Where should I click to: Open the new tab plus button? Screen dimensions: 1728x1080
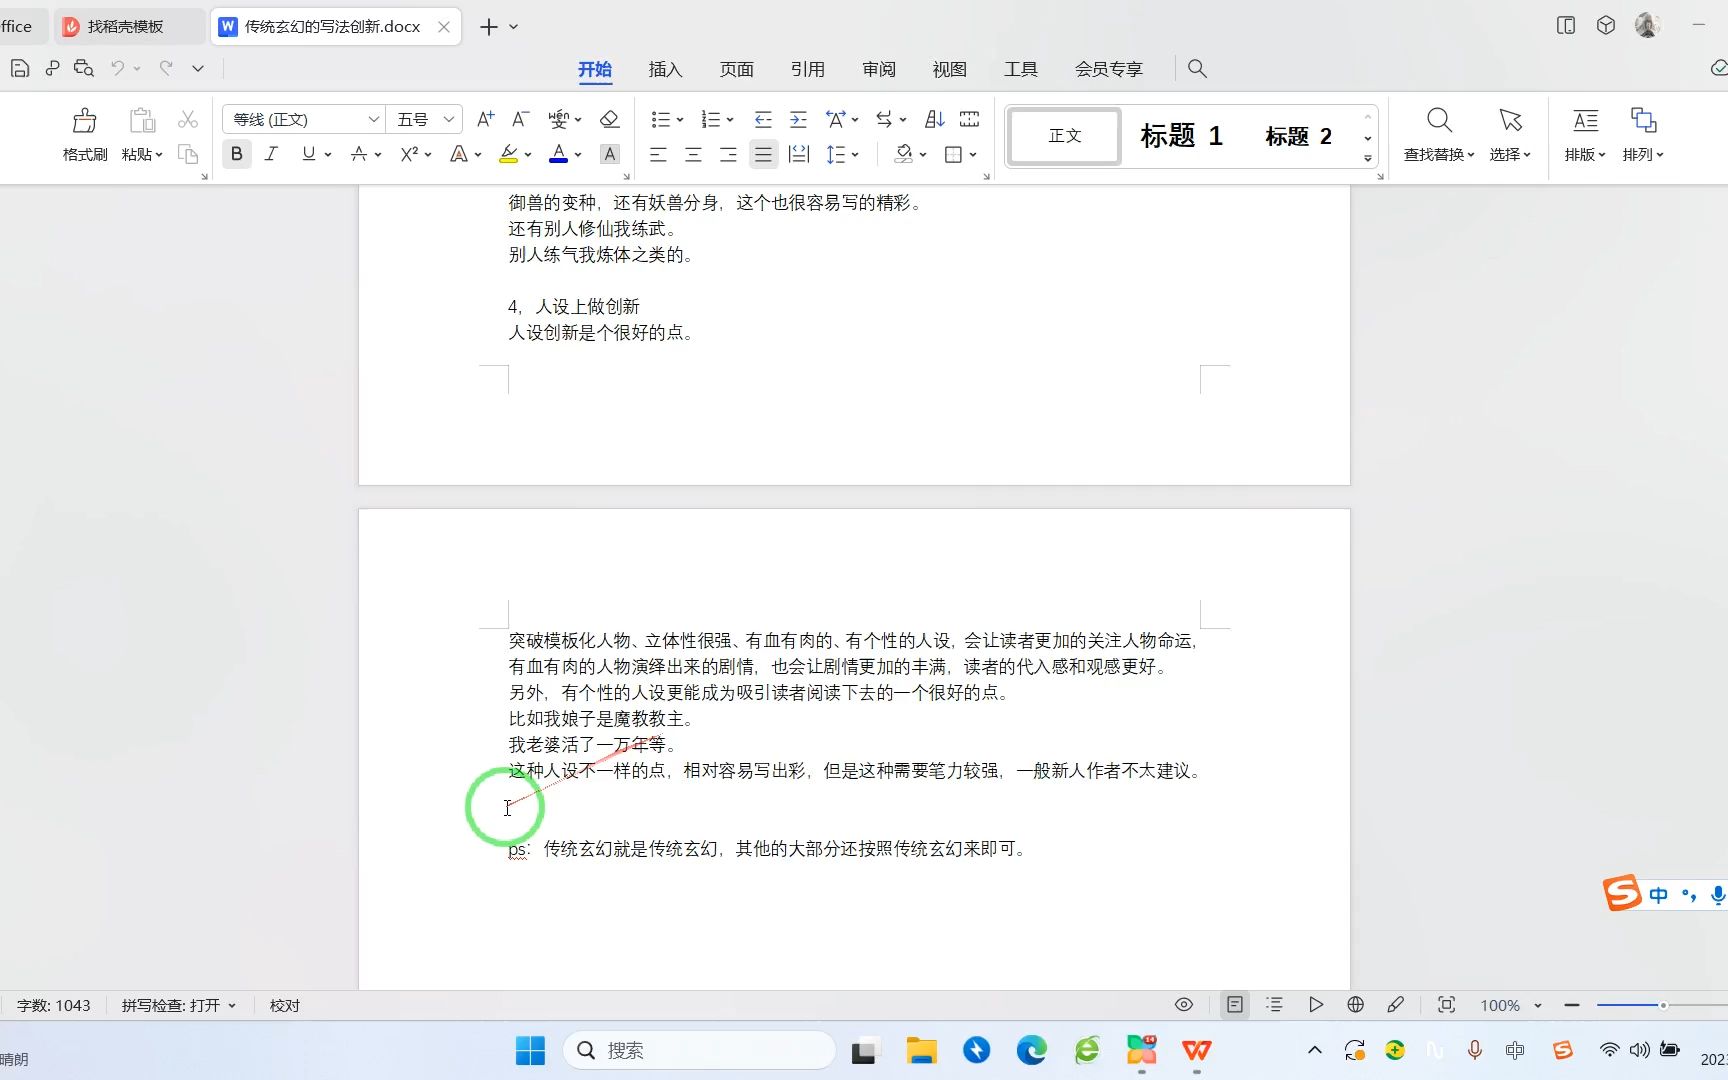(x=489, y=27)
